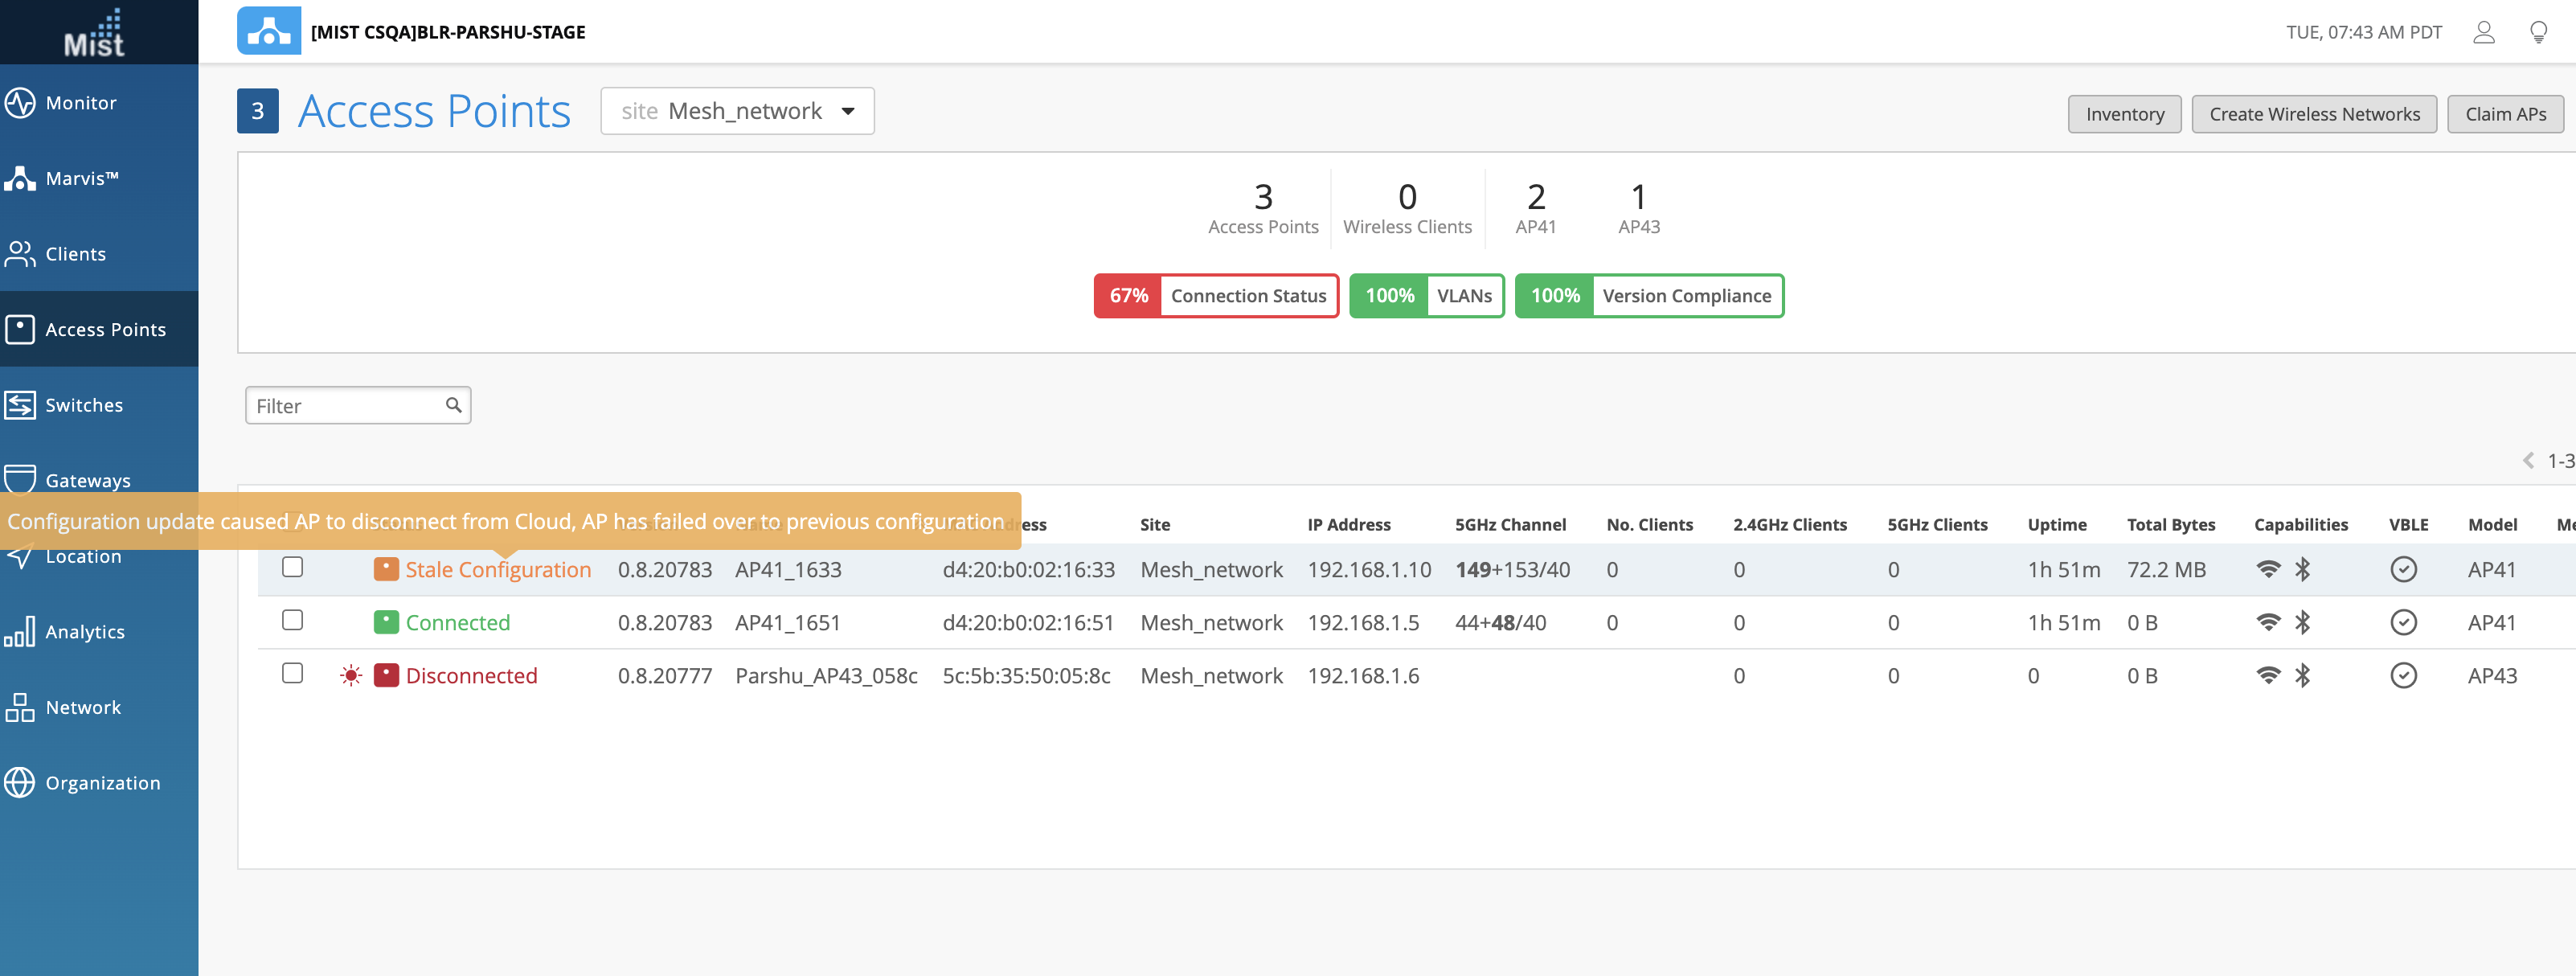Click the red sun alert icon beside Disconnected AP

(350, 676)
